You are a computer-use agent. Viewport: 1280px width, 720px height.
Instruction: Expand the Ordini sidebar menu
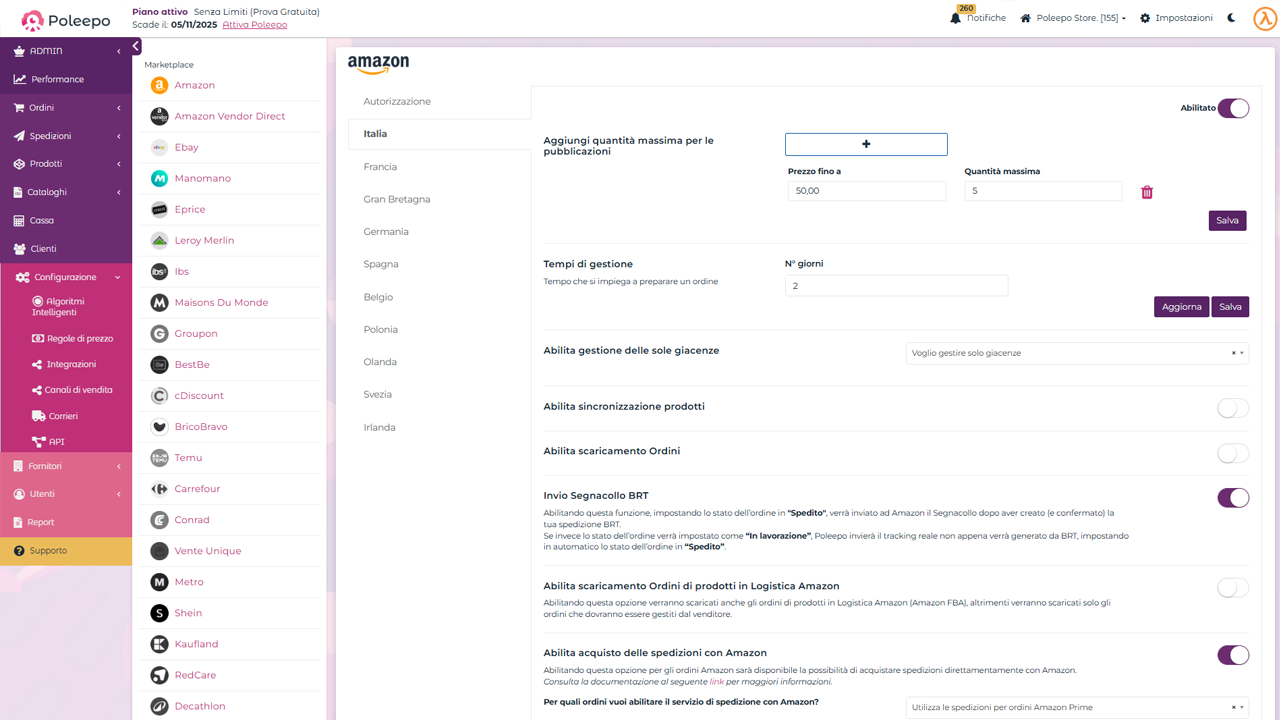click(x=66, y=108)
